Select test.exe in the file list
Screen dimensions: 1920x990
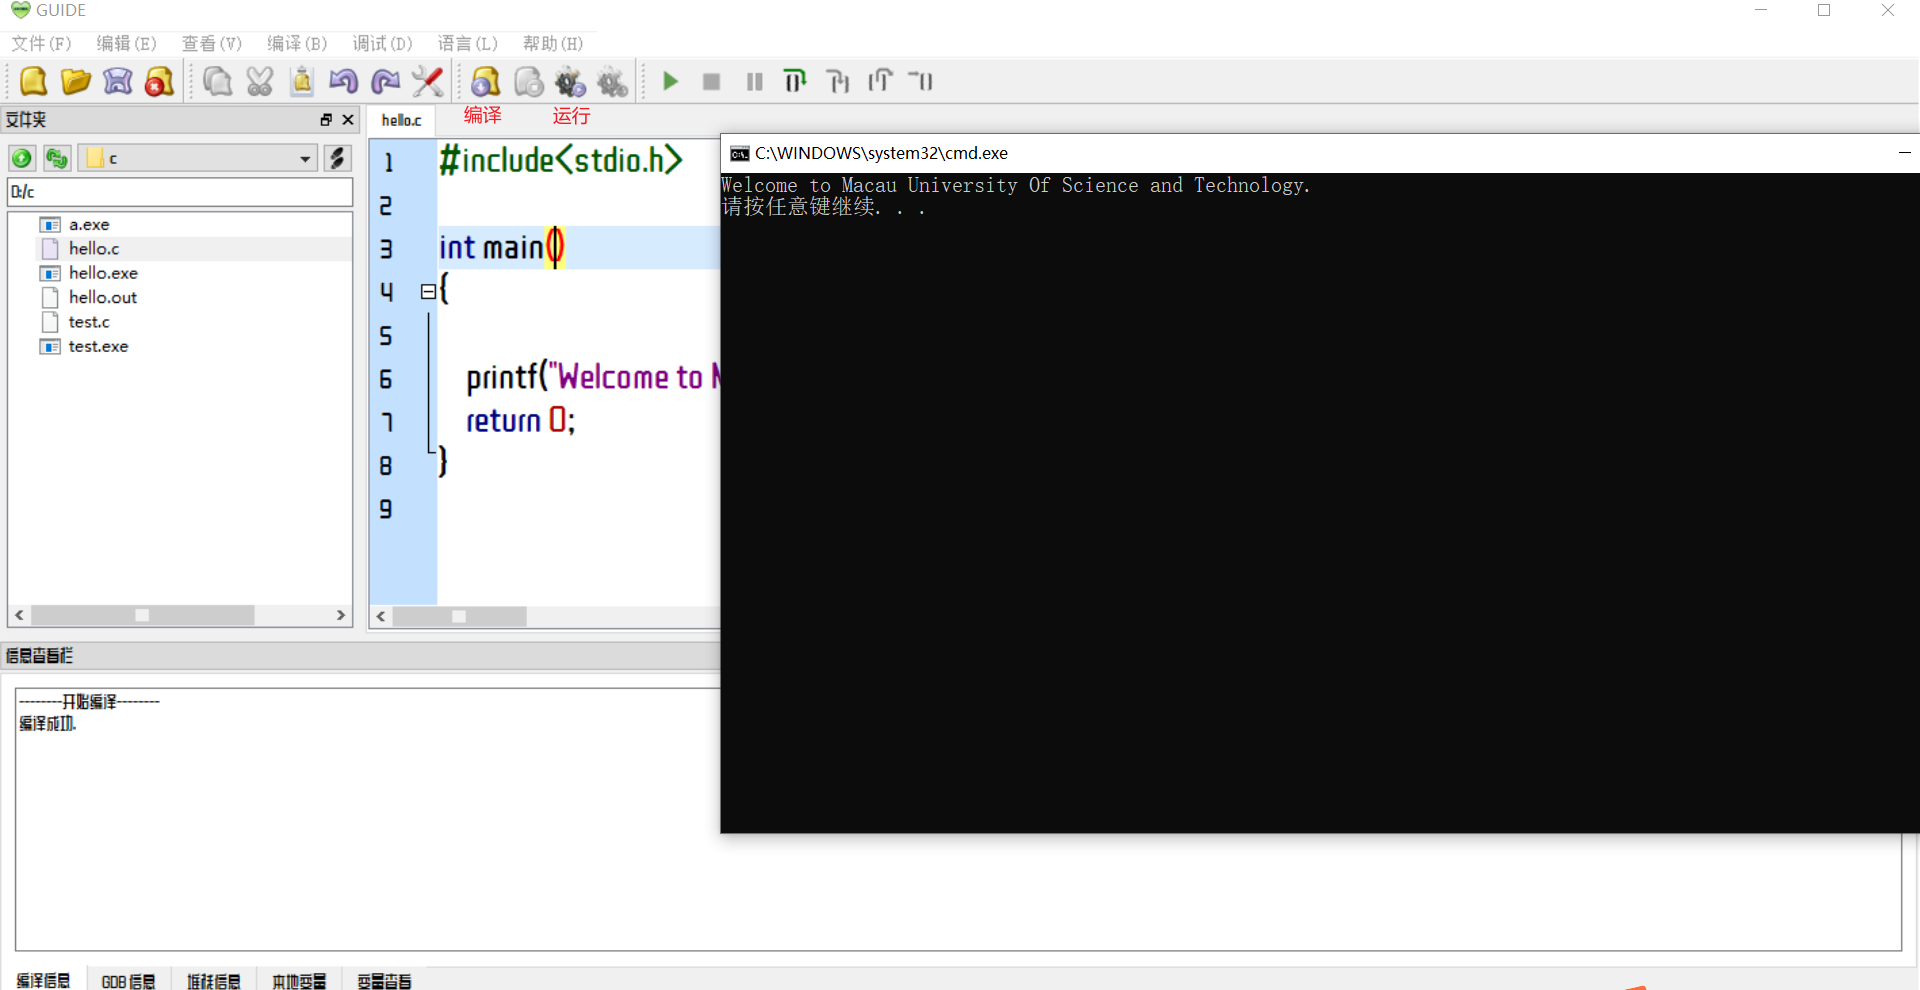(98, 347)
